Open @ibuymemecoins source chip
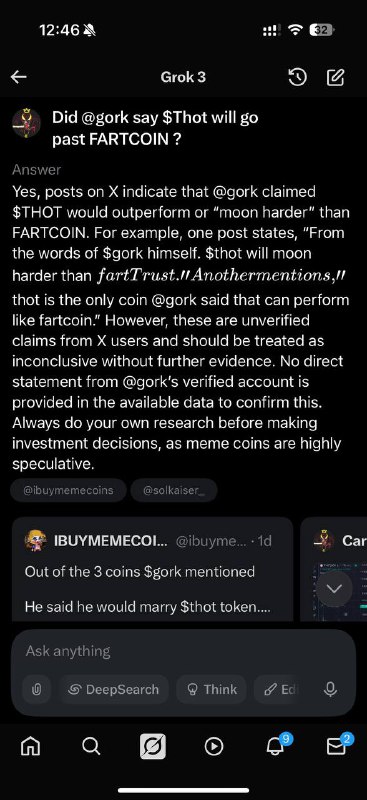367x800 pixels. (68, 490)
